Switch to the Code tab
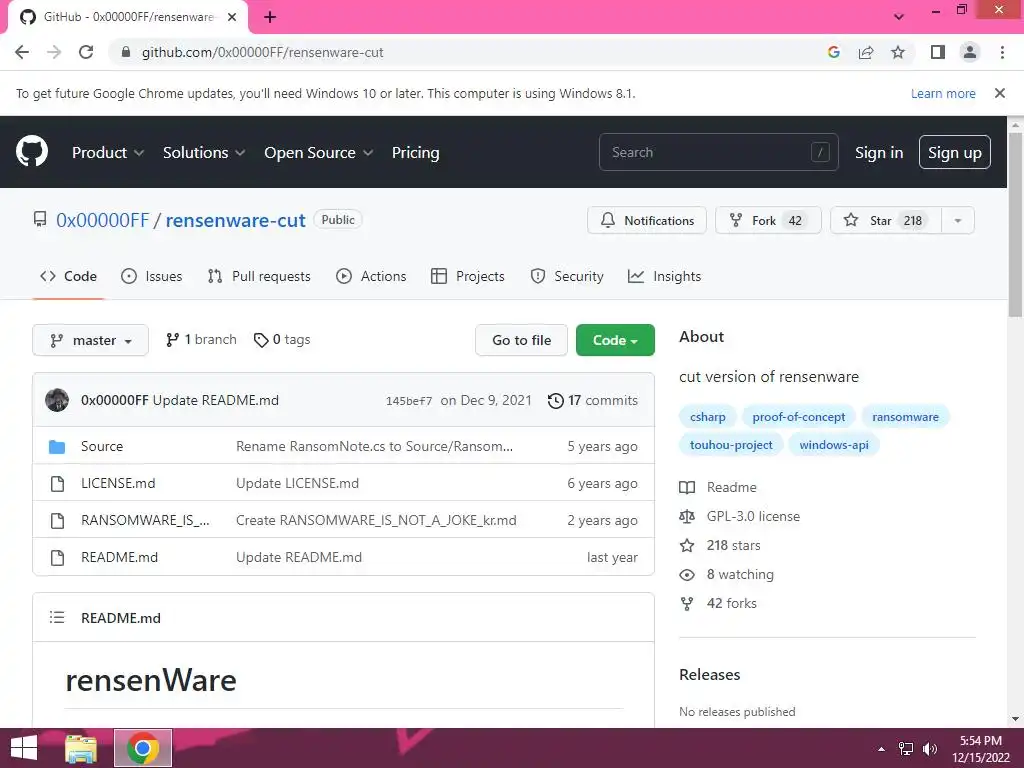 click(x=69, y=276)
